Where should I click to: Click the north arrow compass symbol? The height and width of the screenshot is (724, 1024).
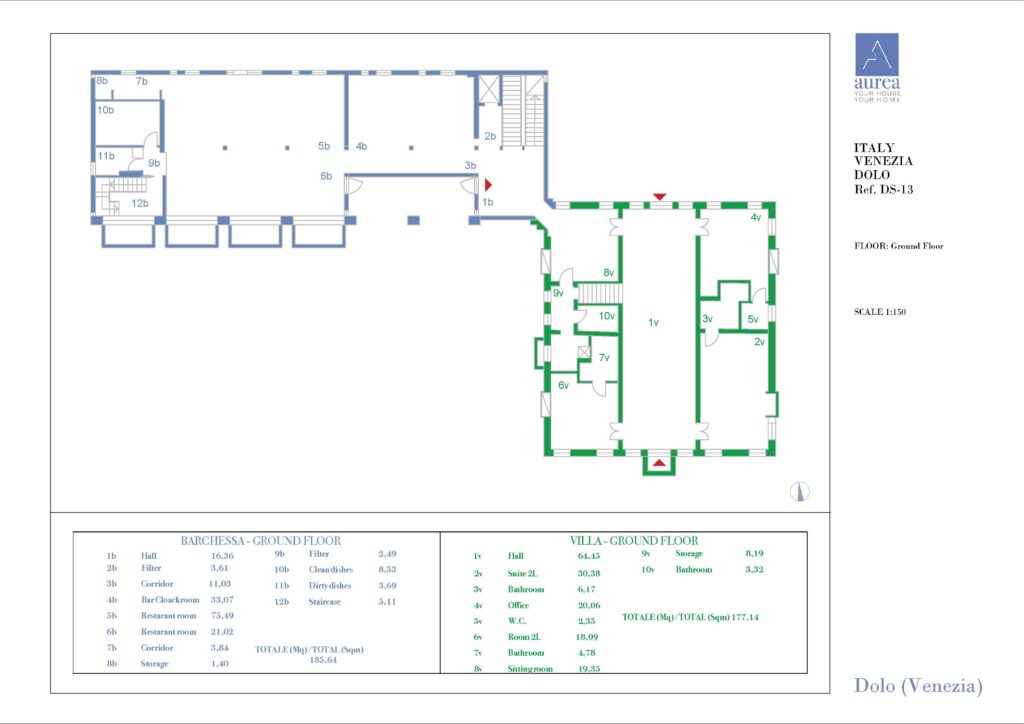pyautogui.click(x=800, y=490)
